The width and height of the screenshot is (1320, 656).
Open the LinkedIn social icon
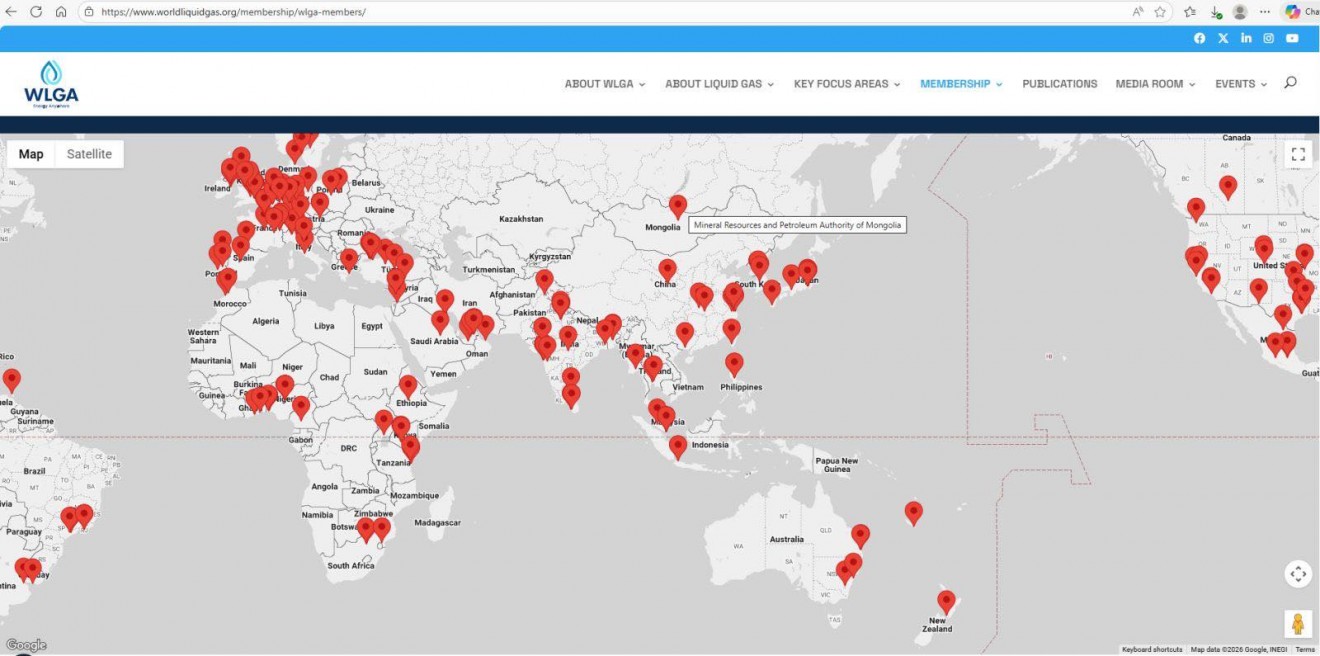point(1246,38)
